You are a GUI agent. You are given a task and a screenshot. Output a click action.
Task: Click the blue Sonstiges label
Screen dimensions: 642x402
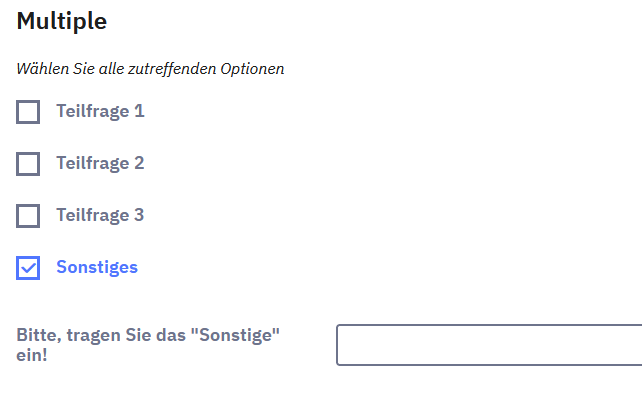coord(97,267)
